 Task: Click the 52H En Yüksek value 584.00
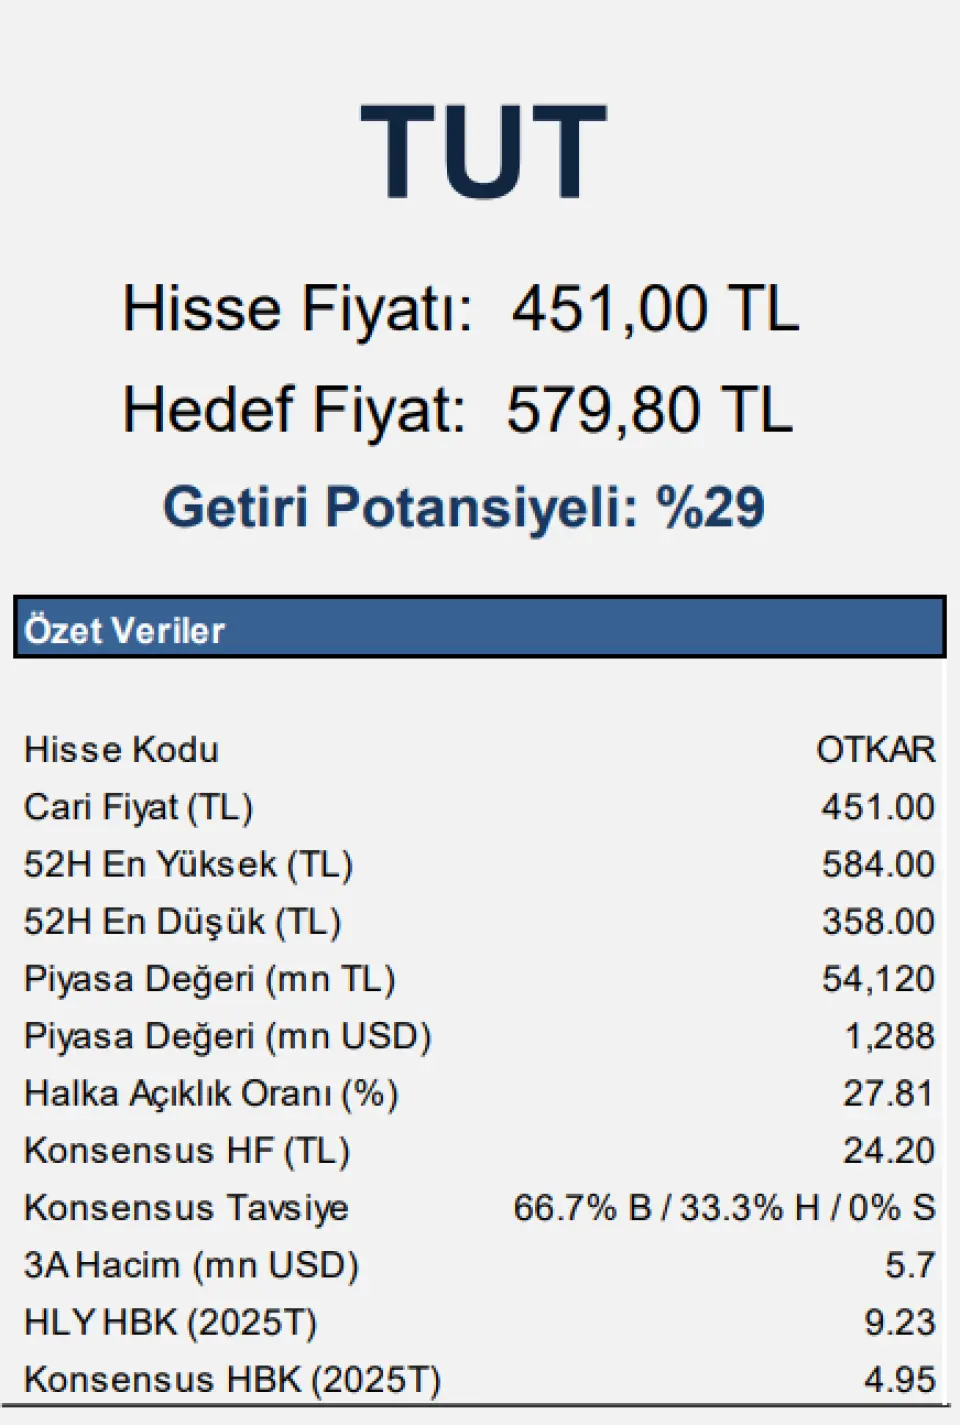click(878, 864)
